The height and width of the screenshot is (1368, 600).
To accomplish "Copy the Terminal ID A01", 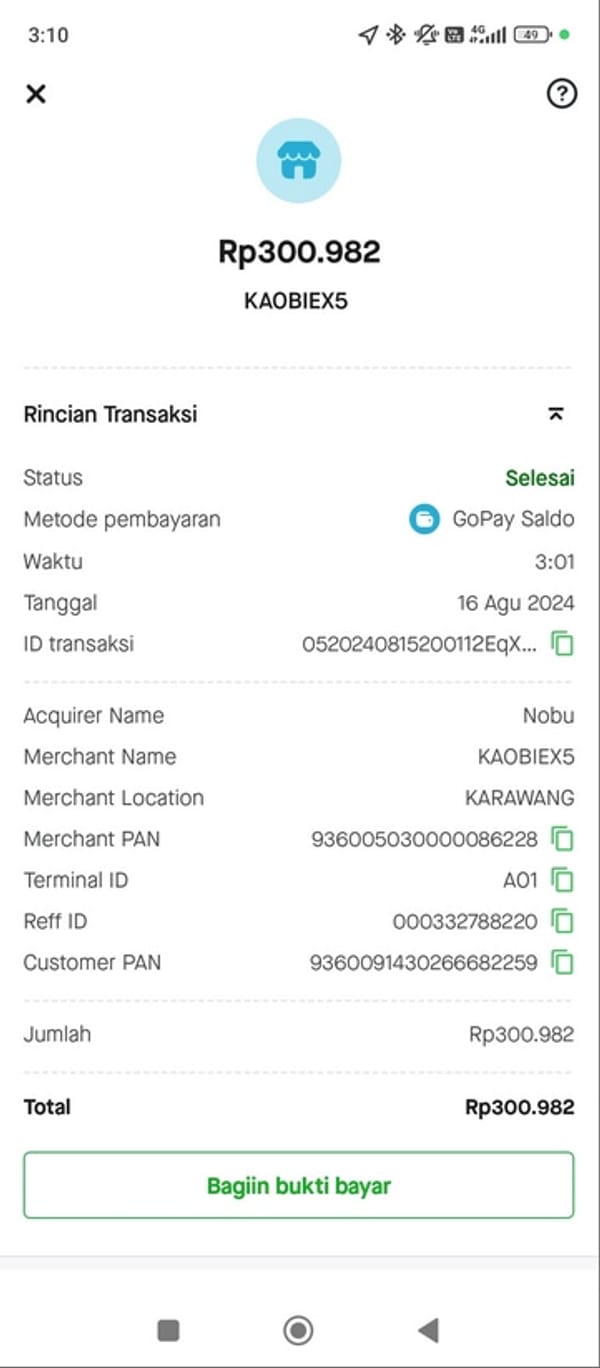I will pyautogui.click(x=563, y=881).
